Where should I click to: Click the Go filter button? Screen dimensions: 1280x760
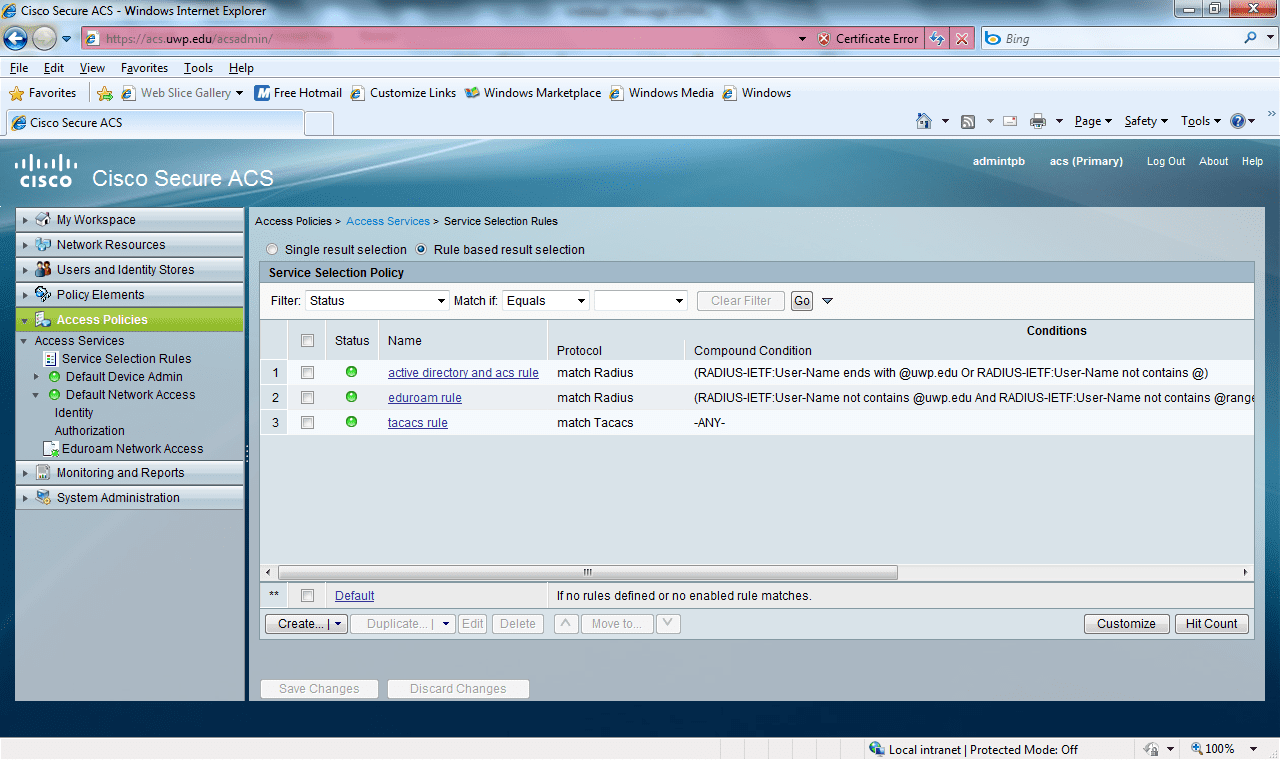[x=801, y=301]
